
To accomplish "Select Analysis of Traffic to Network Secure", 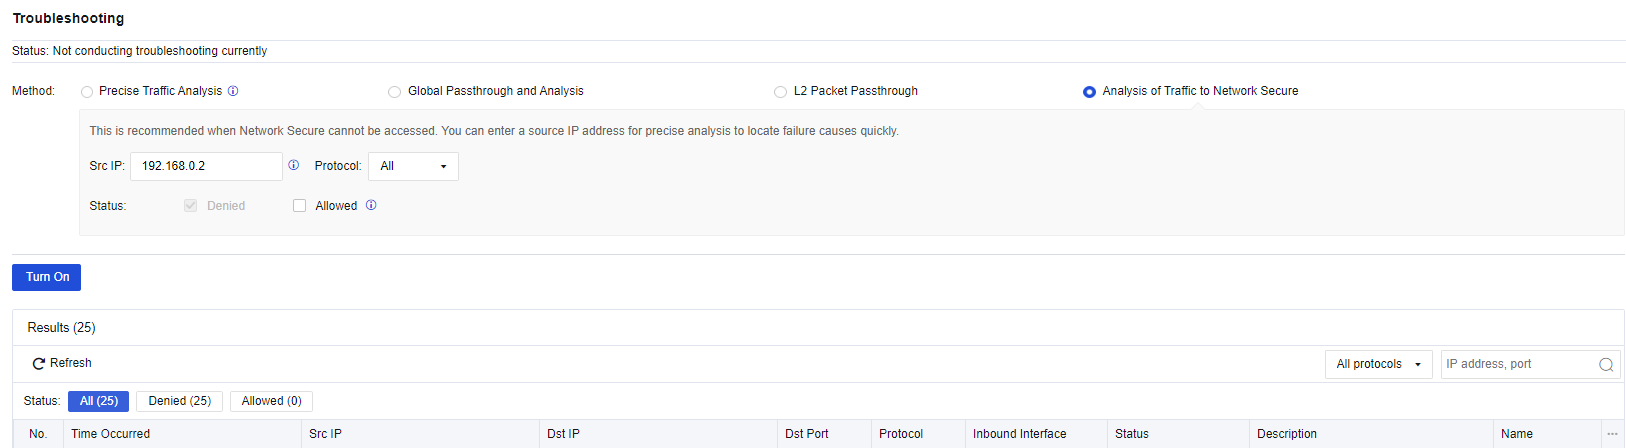I will (1089, 92).
